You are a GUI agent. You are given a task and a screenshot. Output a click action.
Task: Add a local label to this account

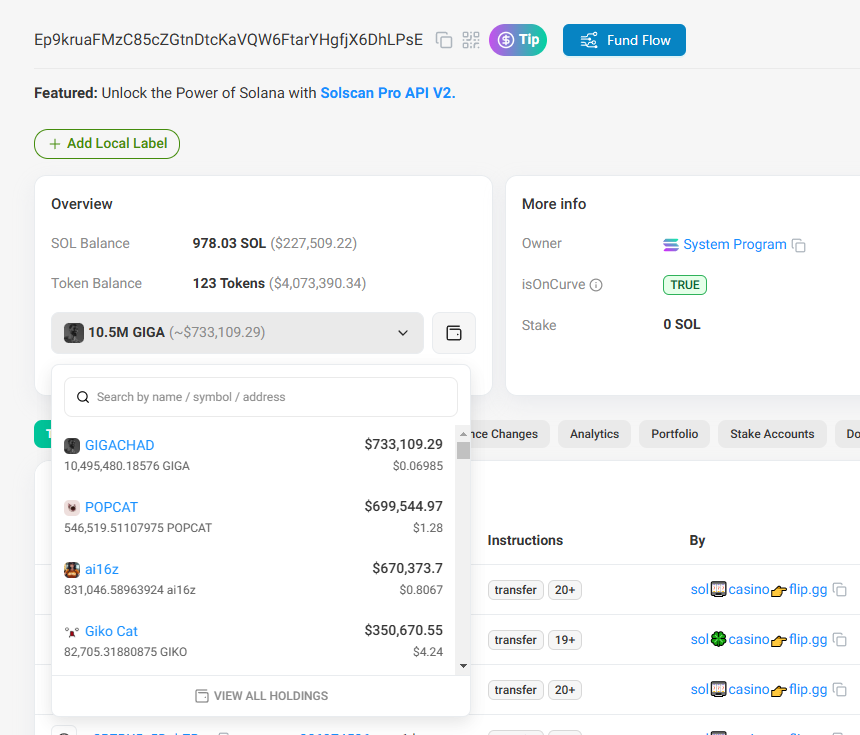107,144
